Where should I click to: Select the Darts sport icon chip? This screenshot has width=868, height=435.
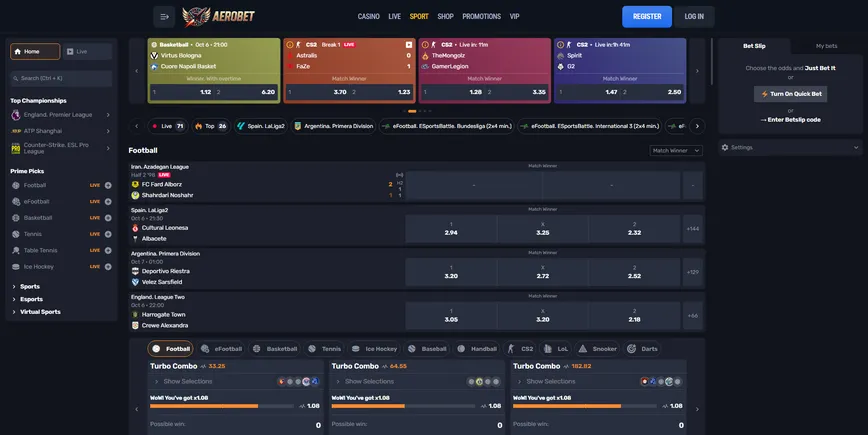point(643,349)
